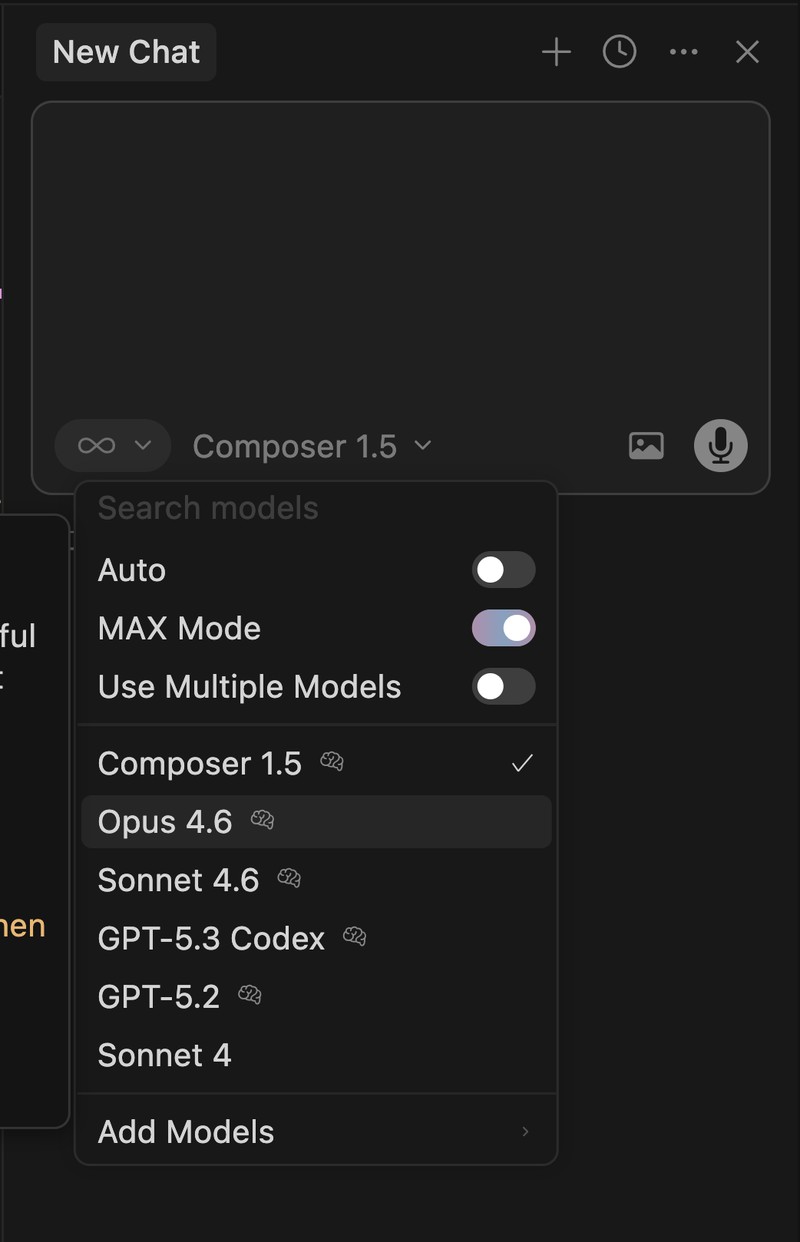The image size is (800, 1242).
Task: Click the image attachment icon
Action: point(646,446)
